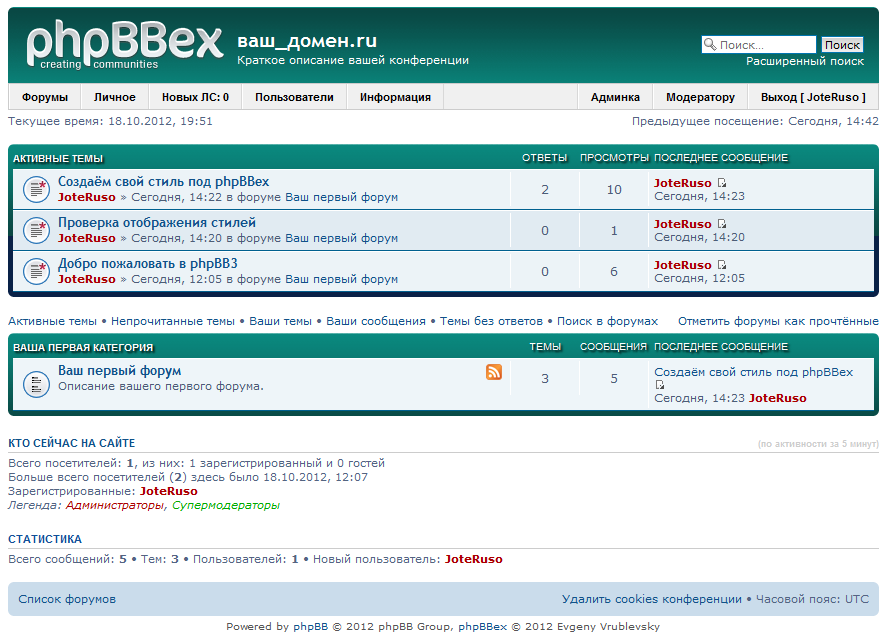
Task: Click the forum icon beside Ваш первый форум
Action: (x=36, y=382)
